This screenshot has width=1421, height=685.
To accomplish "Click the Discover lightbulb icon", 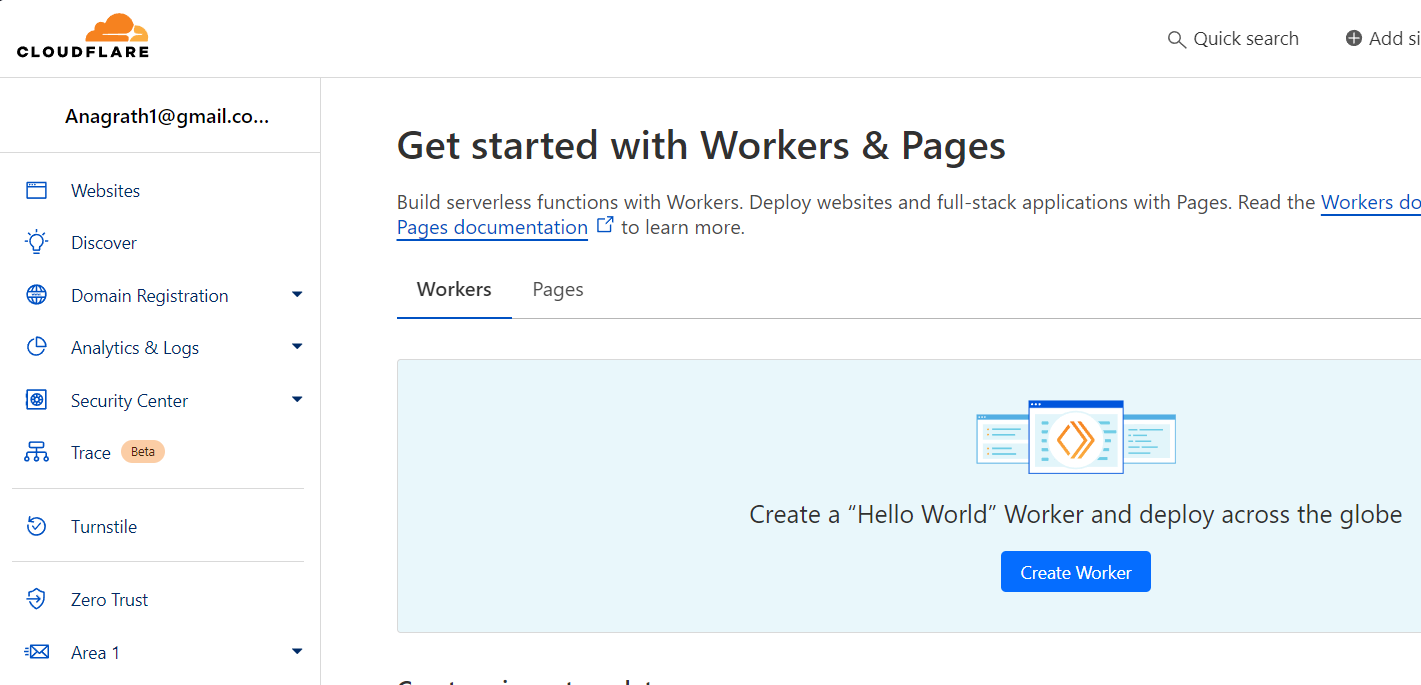I will pyautogui.click(x=37, y=243).
